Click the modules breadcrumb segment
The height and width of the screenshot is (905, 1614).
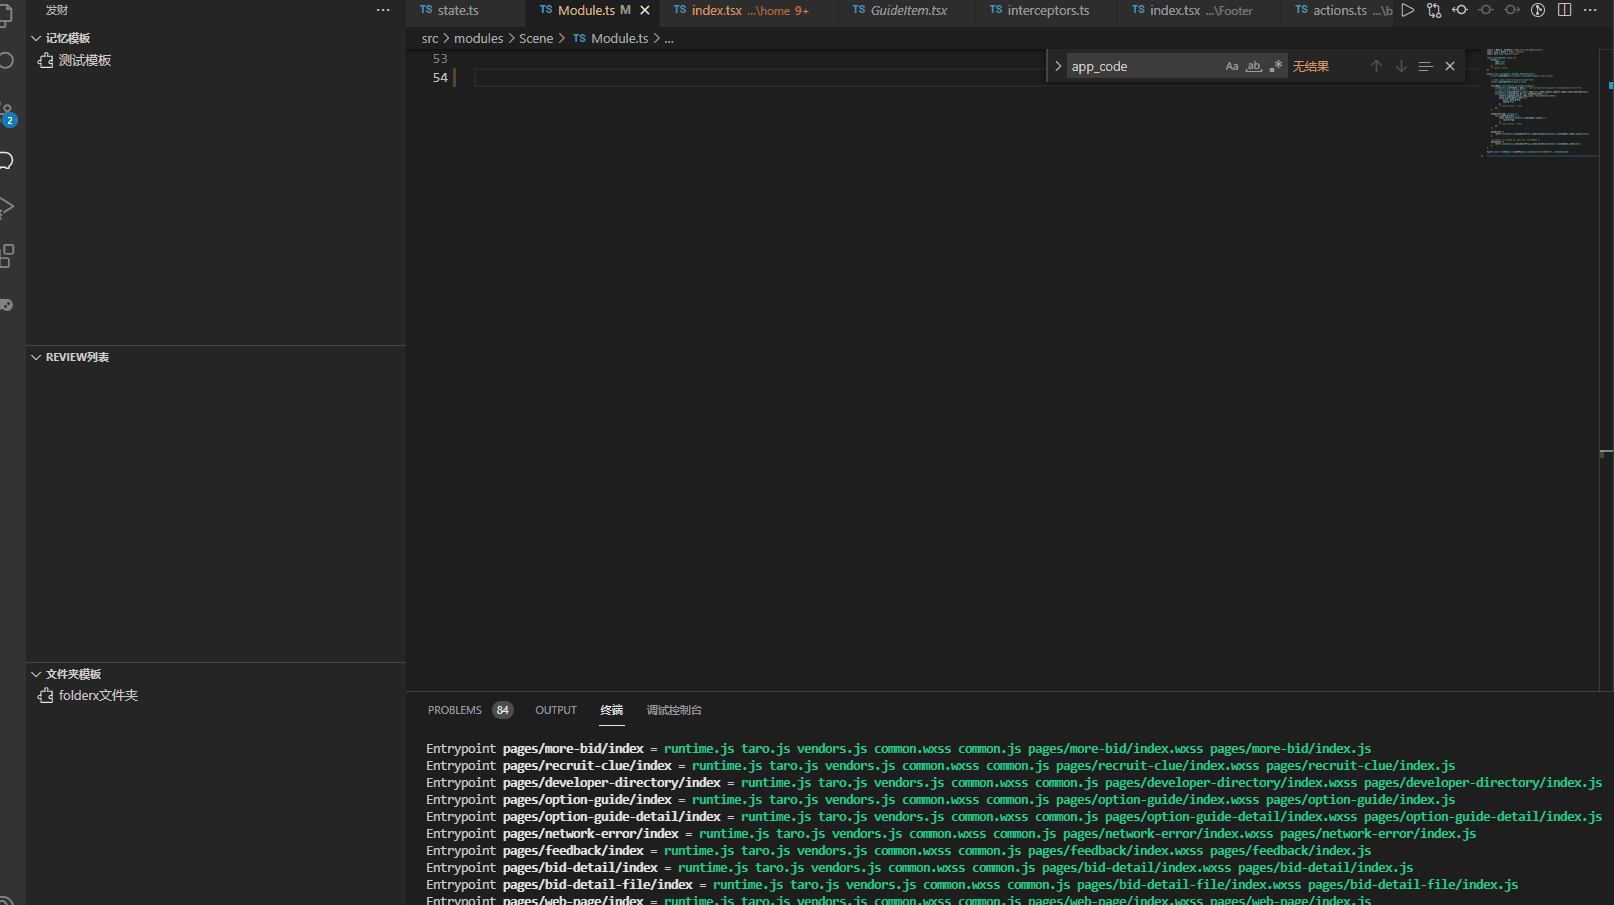pos(479,38)
